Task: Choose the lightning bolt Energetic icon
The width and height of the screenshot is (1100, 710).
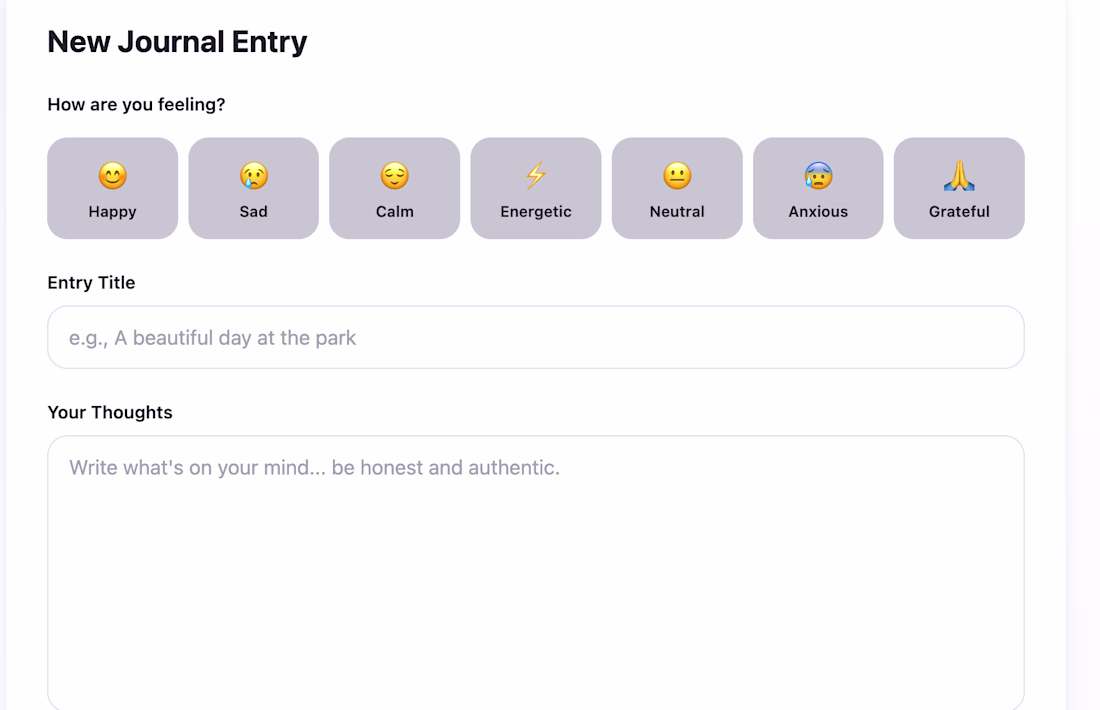Action: click(x=536, y=175)
